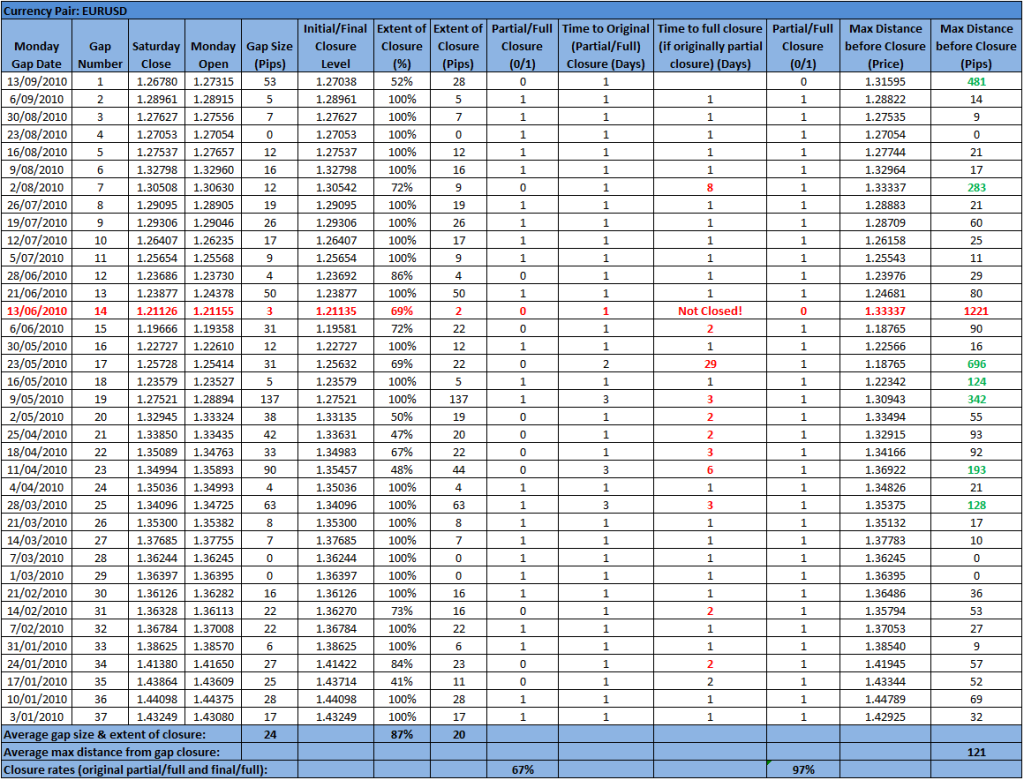Click 'Average gap size & extent of closure:' label

(104, 734)
